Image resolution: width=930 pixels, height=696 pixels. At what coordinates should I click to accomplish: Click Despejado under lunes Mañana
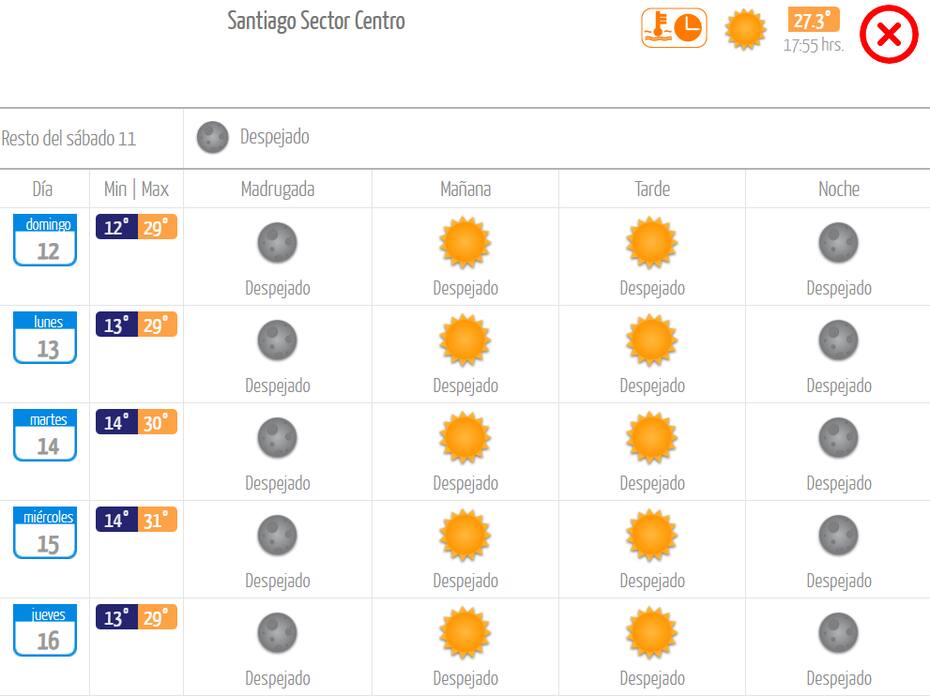[466, 386]
